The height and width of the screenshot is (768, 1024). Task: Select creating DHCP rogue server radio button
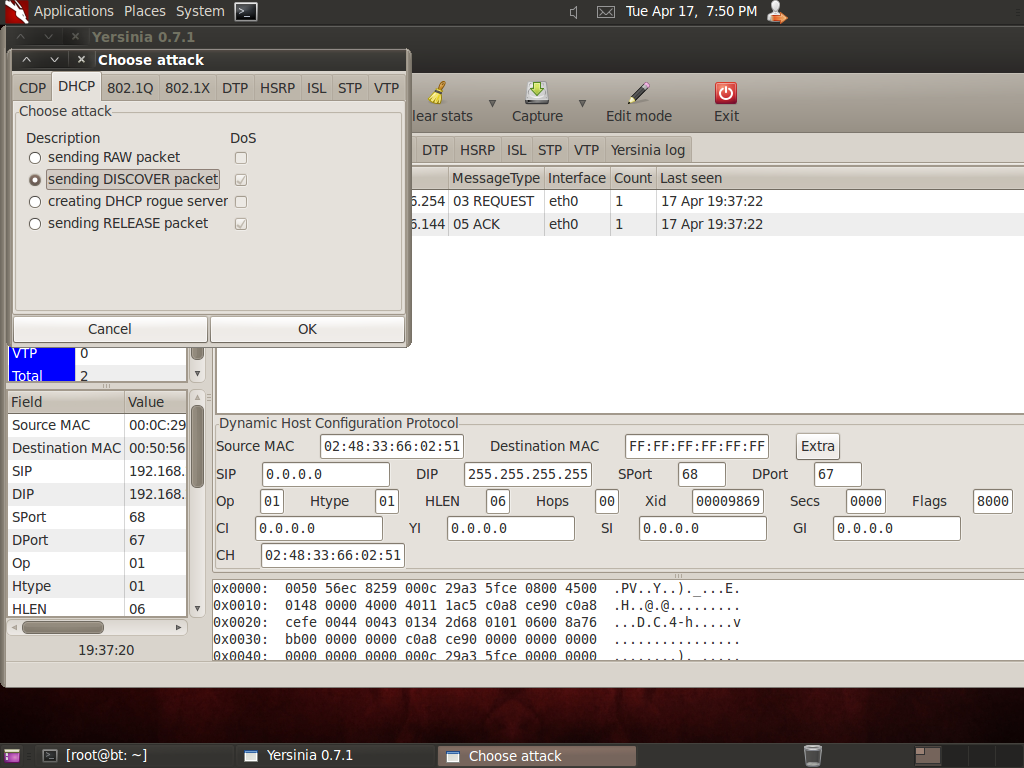click(x=35, y=202)
